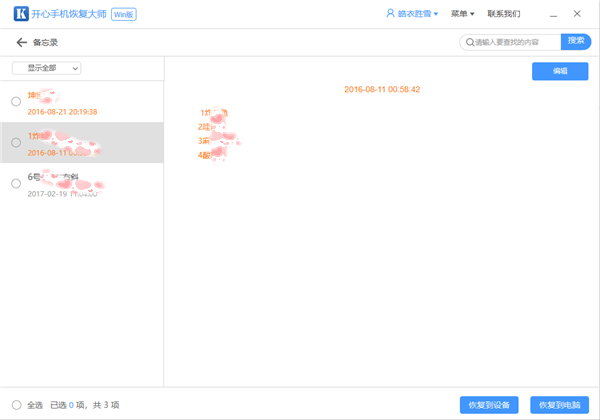This screenshot has height=420, width=600.
Task: Open the 联系我们 menu item
Action: 504,14
